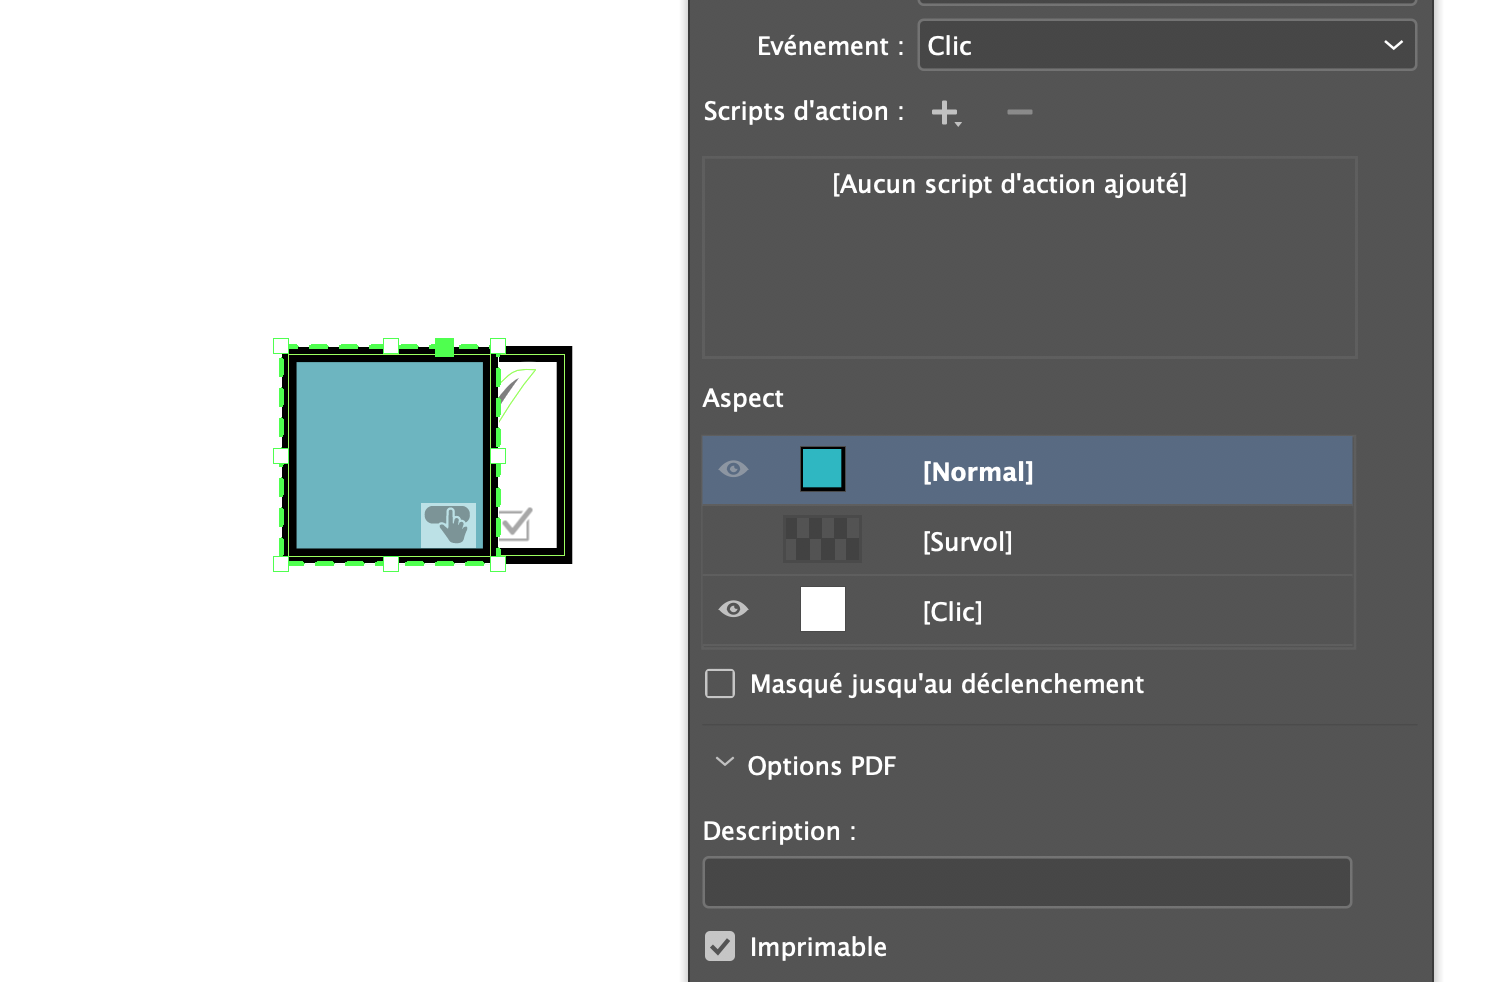
Task: Enable Masqué jusqu'au déclenchement
Action: coord(719,683)
